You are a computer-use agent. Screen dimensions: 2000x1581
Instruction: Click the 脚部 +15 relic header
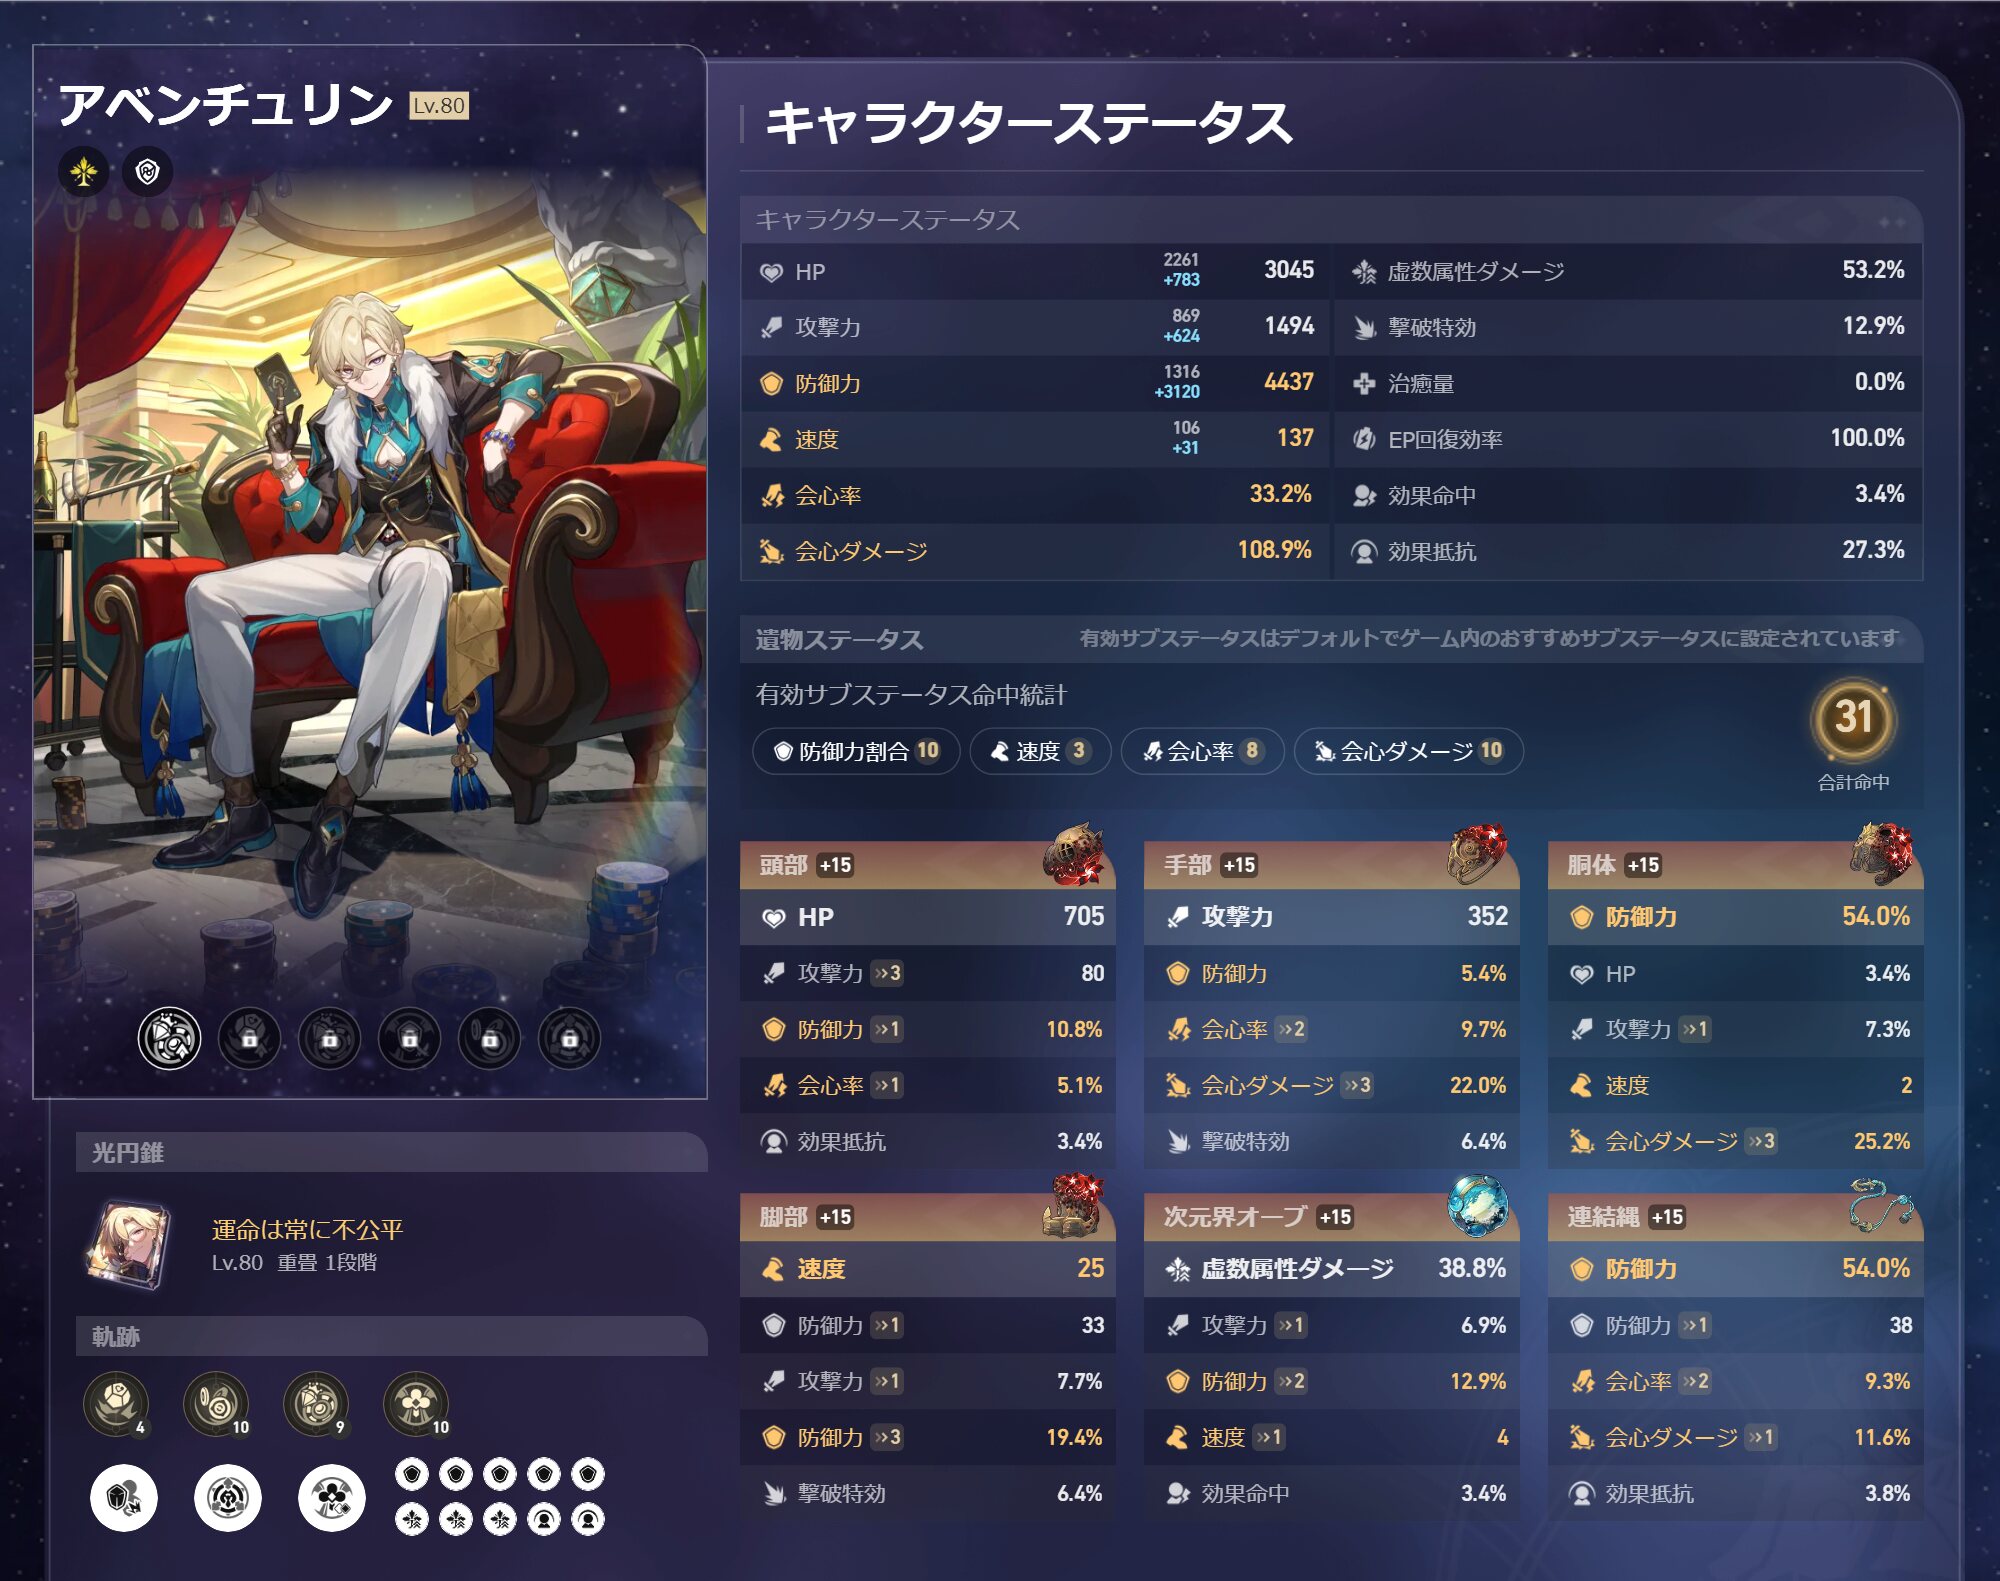(x=928, y=1217)
